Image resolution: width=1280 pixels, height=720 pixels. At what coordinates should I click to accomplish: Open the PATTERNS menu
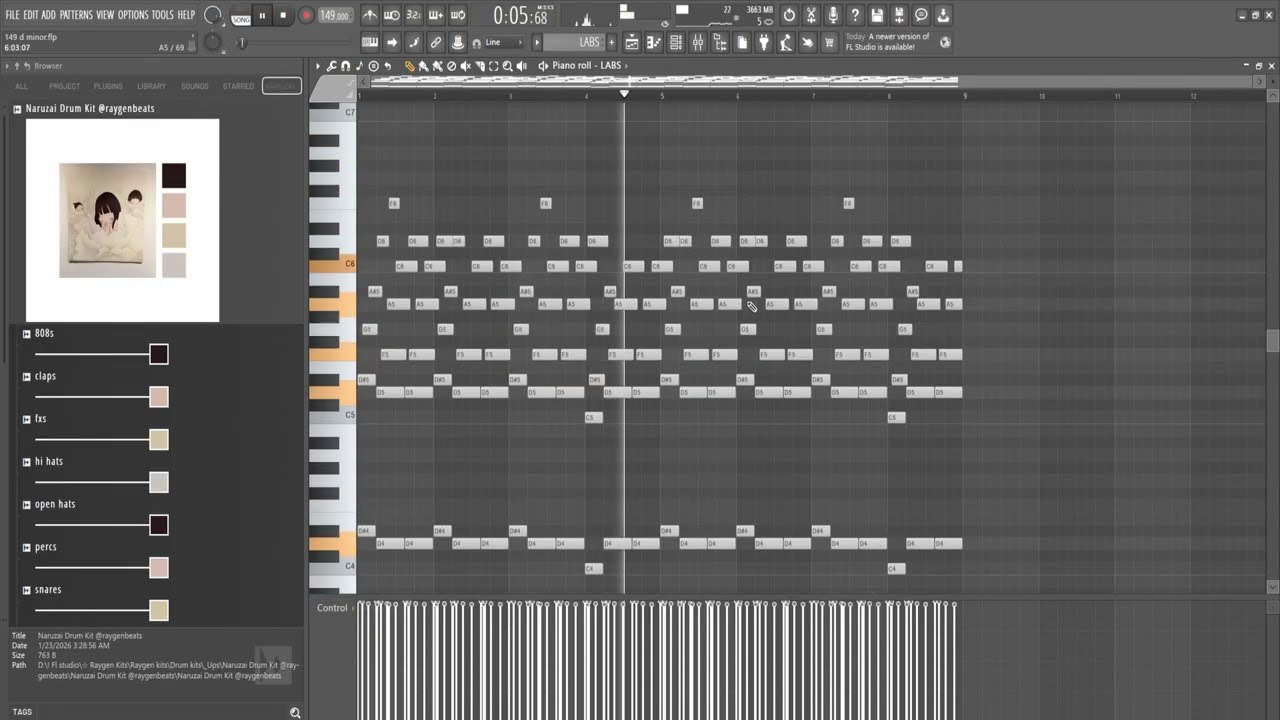[x=76, y=15]
